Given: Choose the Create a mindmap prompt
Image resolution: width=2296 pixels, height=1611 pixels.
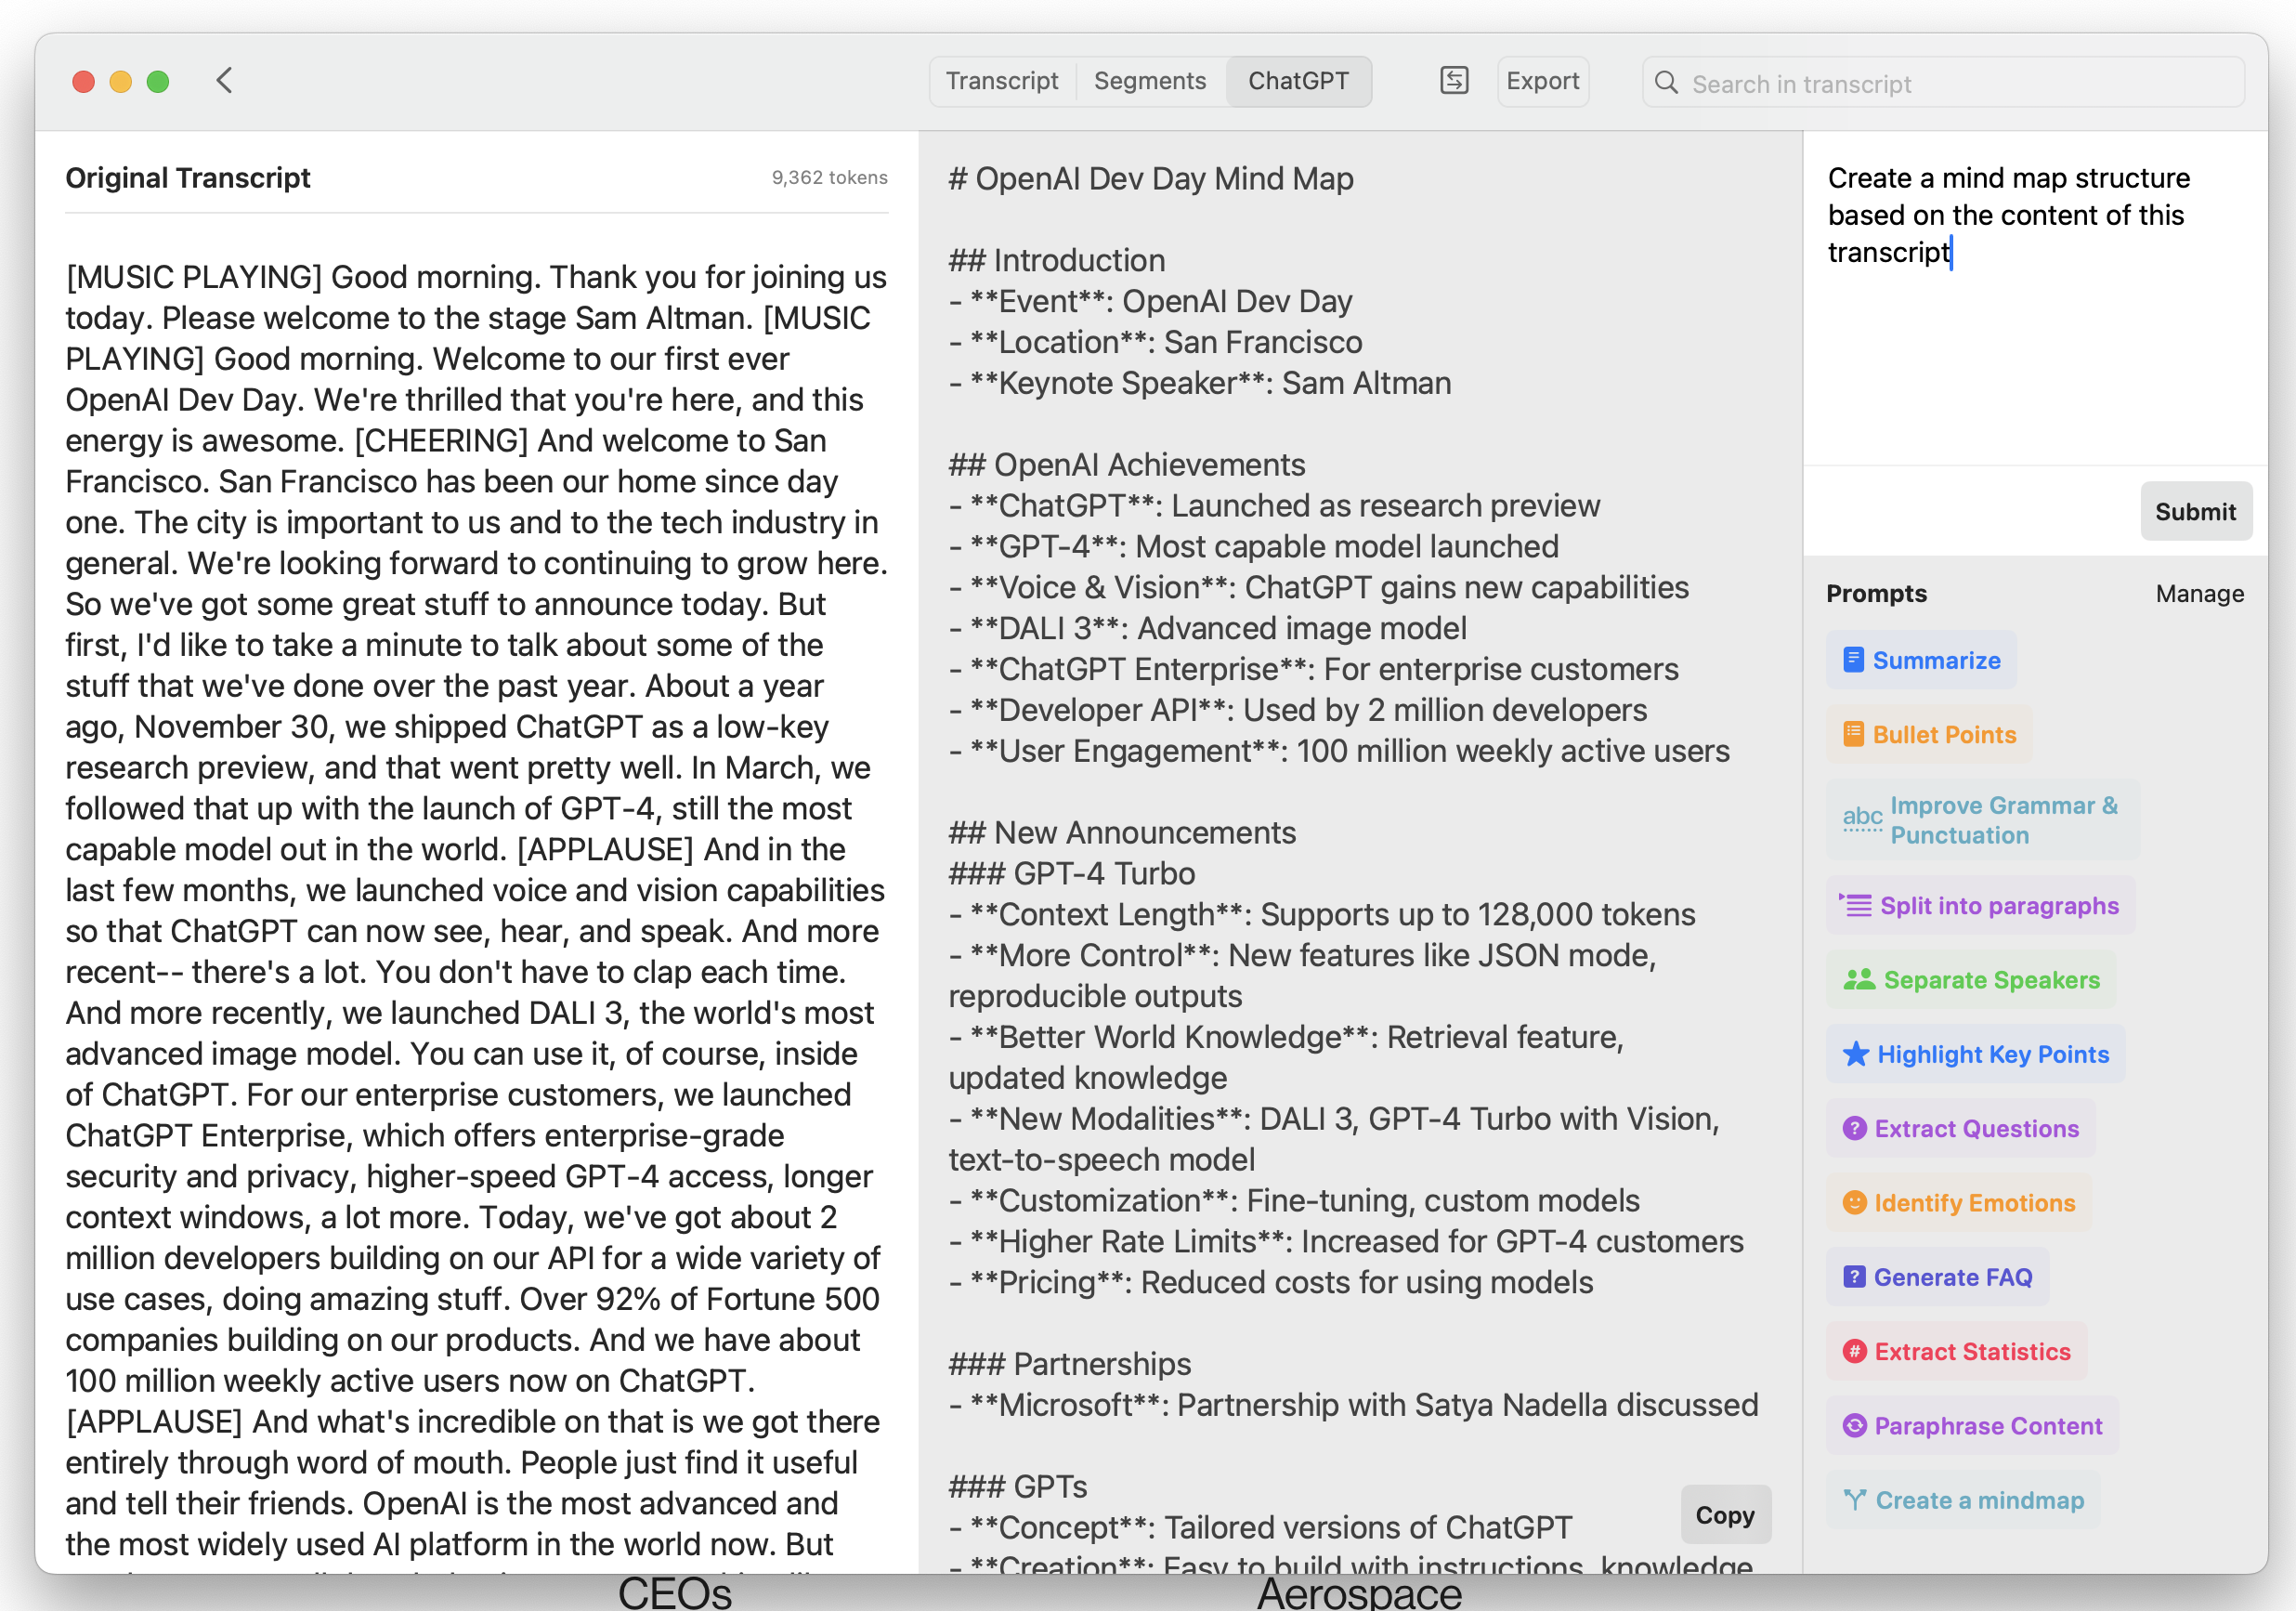Looking at the screenshot, I should [x=1963, y=1499].
